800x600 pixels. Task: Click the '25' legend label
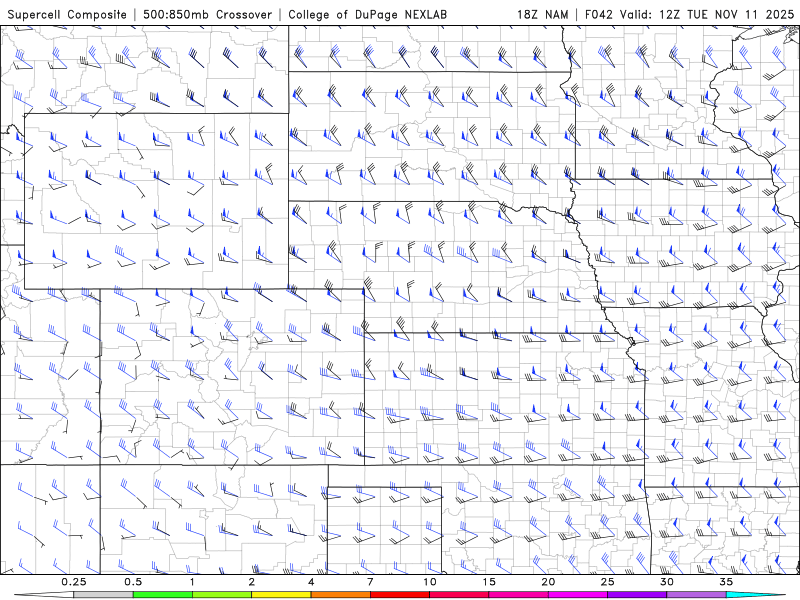(608, 582)
